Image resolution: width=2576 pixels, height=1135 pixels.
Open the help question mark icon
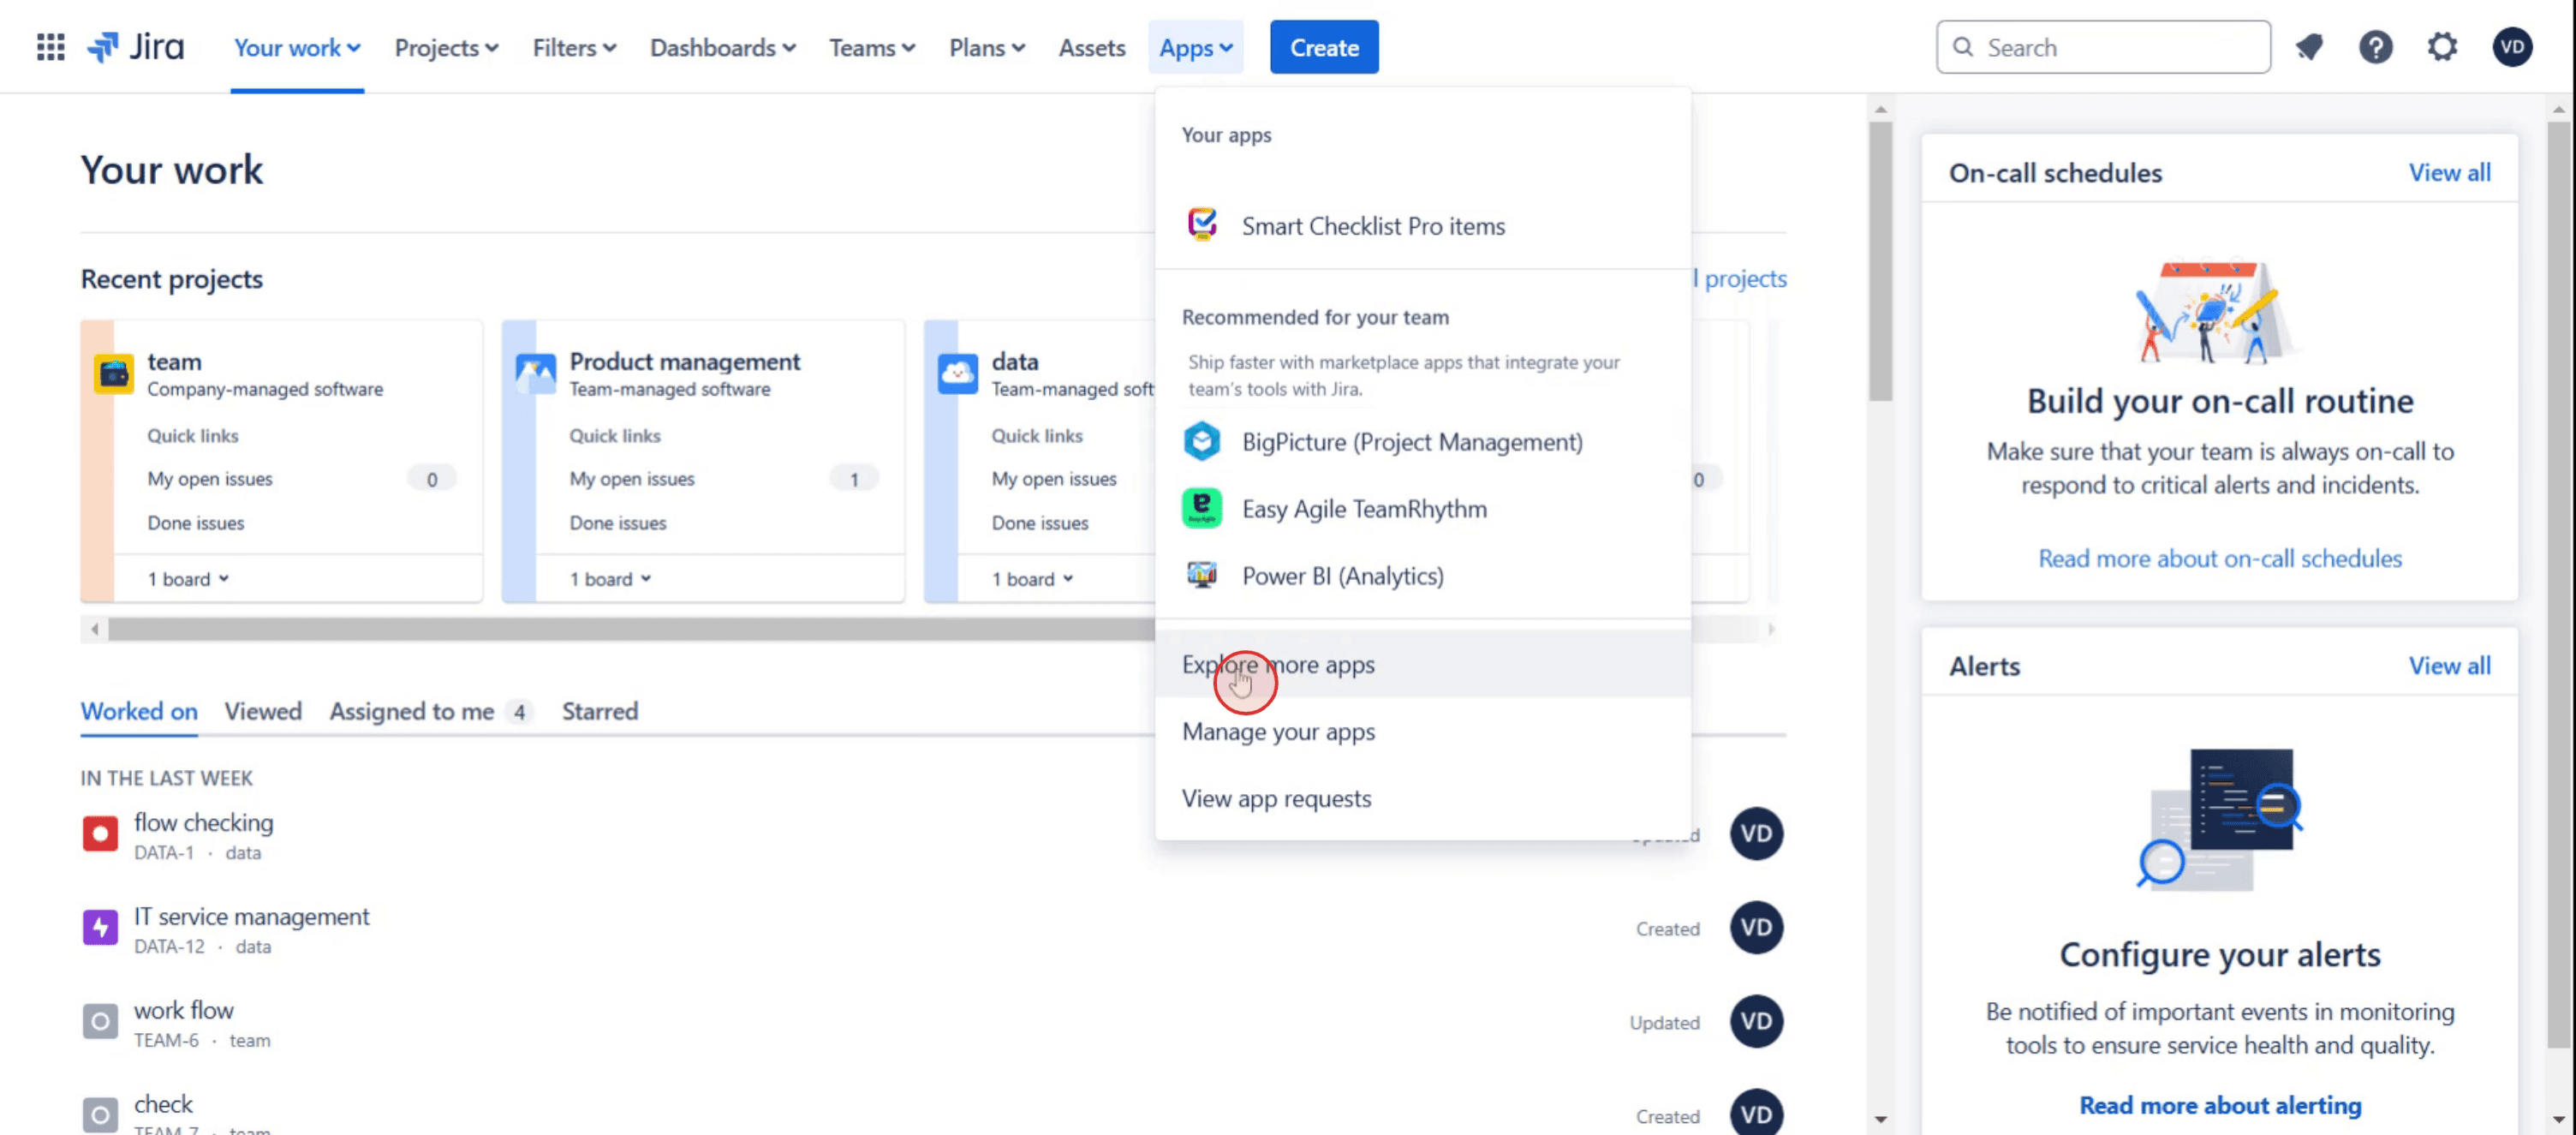(x=2375, y=47)
